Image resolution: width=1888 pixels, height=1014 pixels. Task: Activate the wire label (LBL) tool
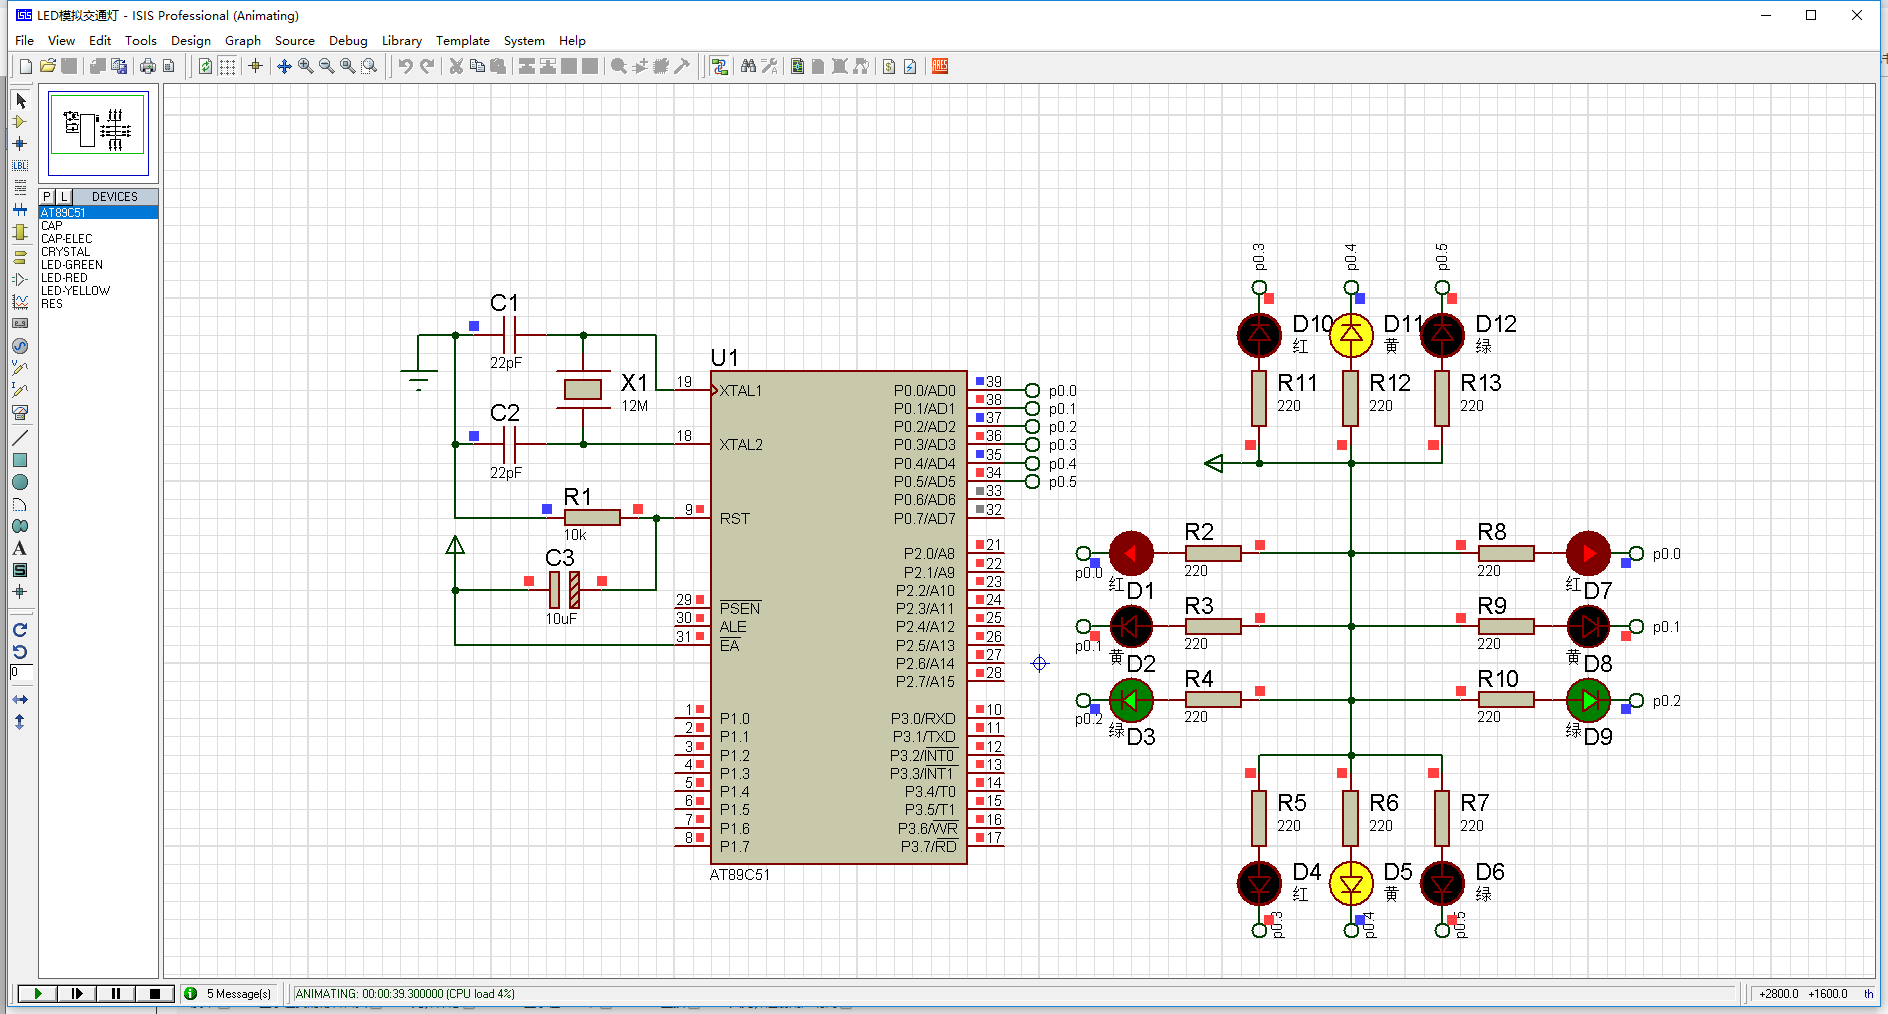[x=19, y=166]
